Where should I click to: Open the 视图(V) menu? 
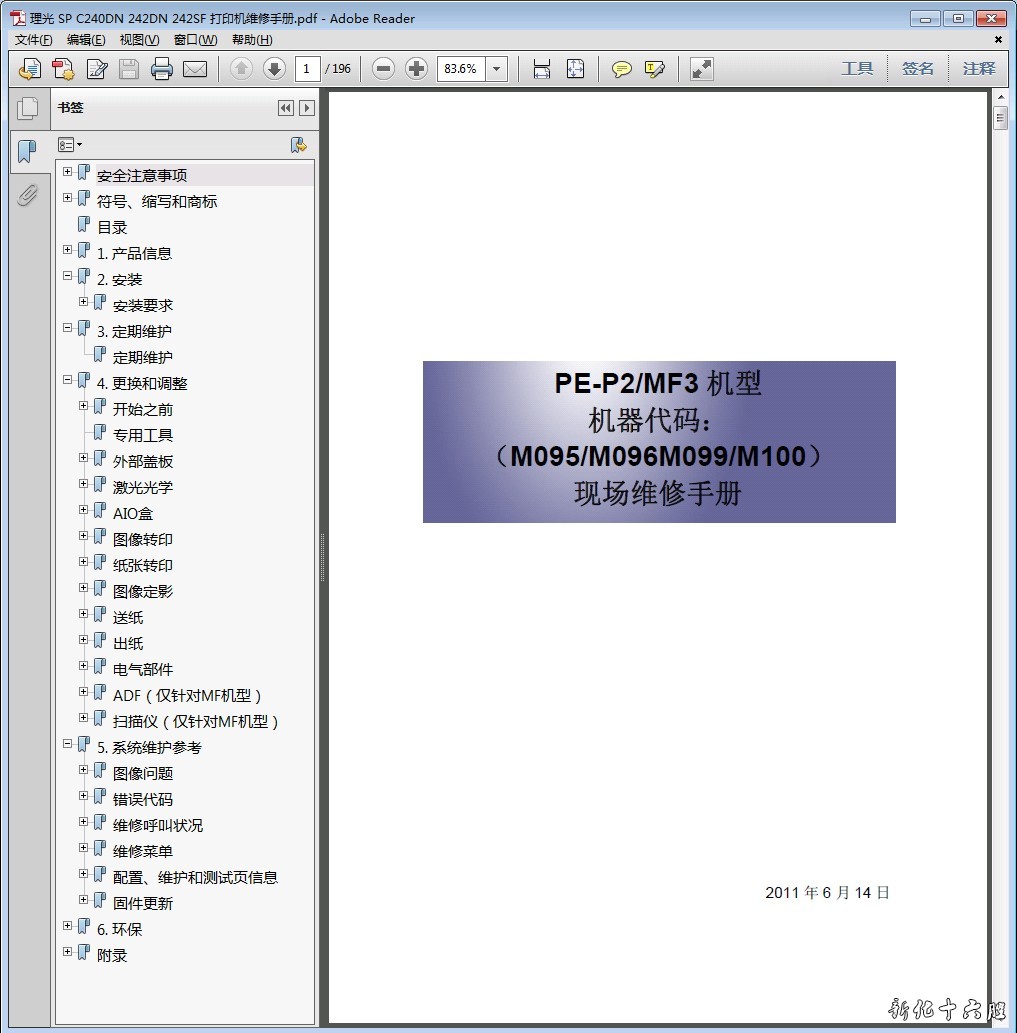tap(139, 40)
